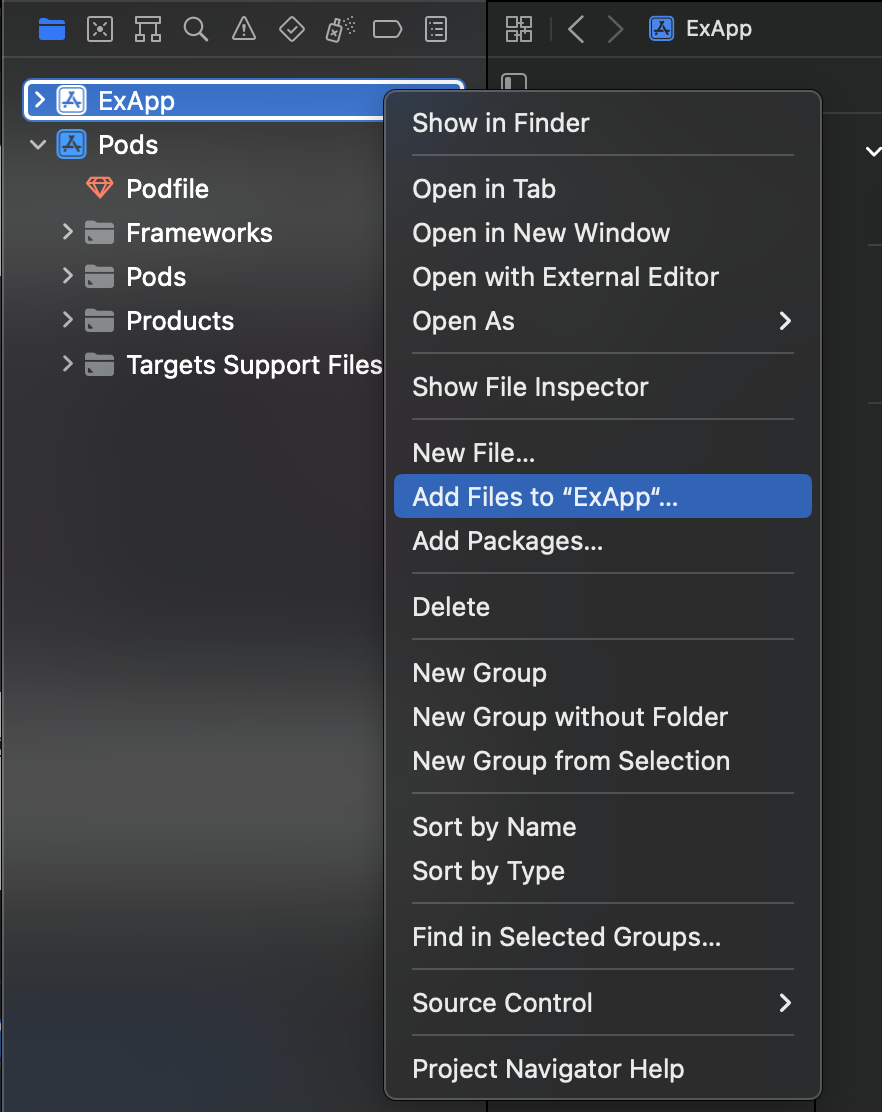The width and height of the screenshot is (882, 1112).
Task: Click the Products folder icon
Action: (99, 321)
